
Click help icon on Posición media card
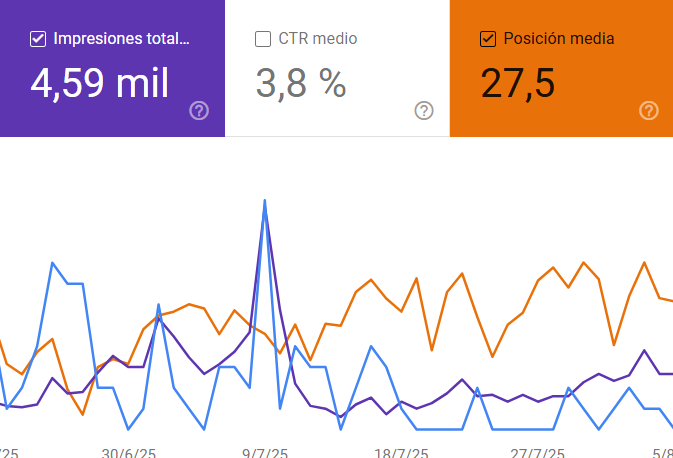click(649, 110)
